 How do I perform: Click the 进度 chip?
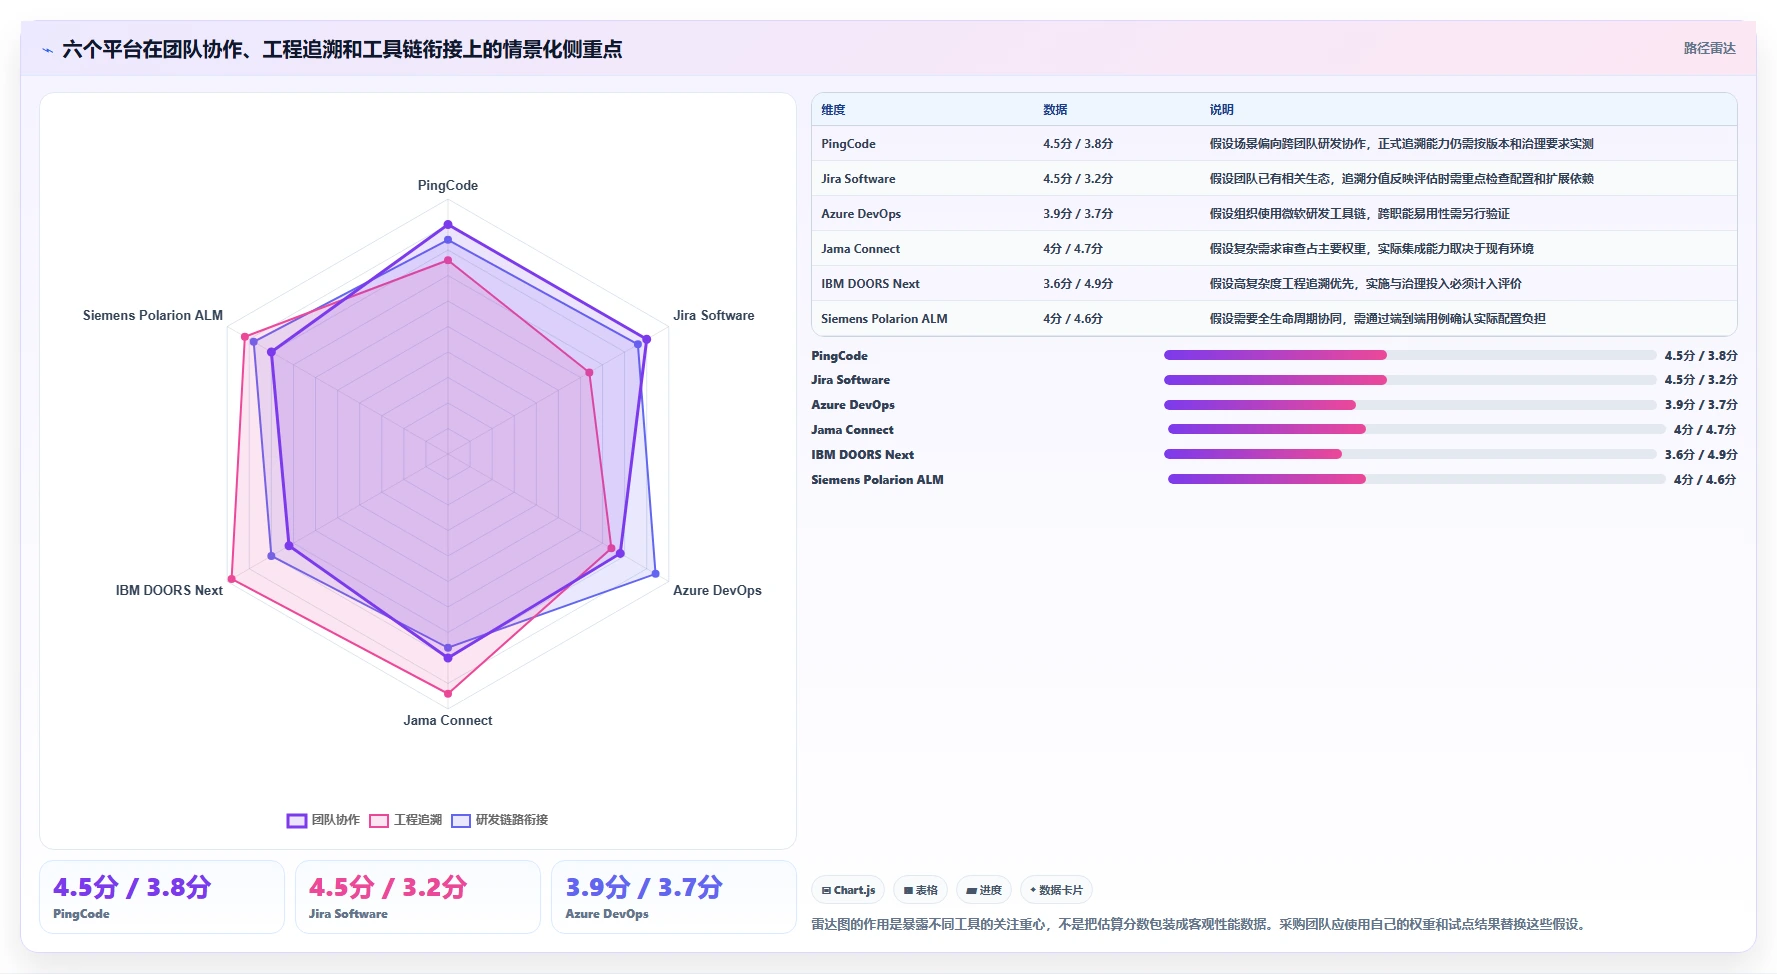click(984, 890)
